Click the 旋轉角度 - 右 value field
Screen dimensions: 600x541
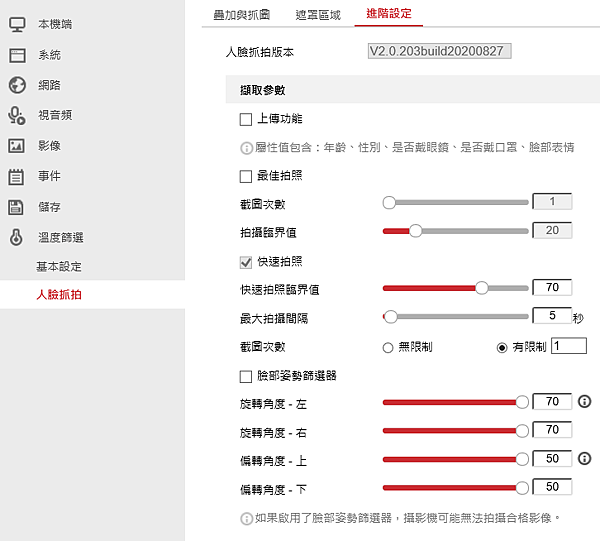coord(552,430)
